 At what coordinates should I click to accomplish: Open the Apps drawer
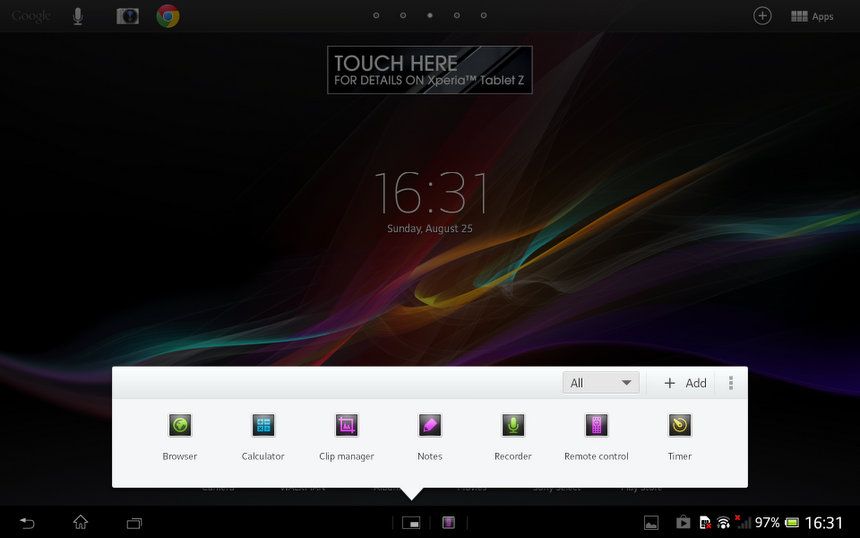812,16
